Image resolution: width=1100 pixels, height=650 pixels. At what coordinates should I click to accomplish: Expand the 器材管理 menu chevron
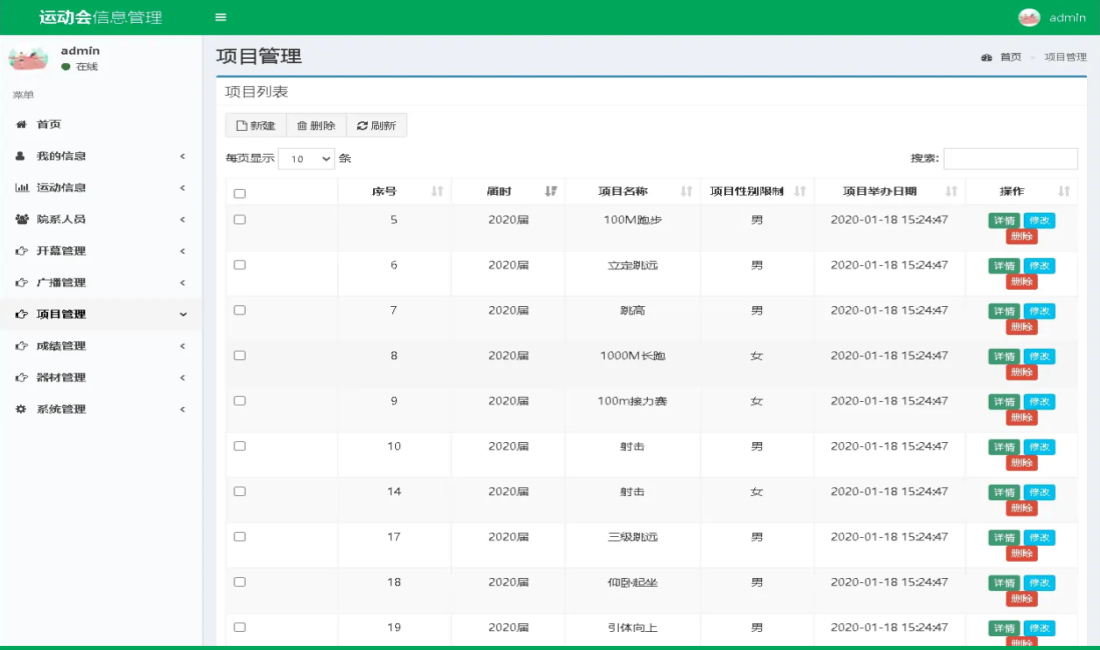(182, 377)
